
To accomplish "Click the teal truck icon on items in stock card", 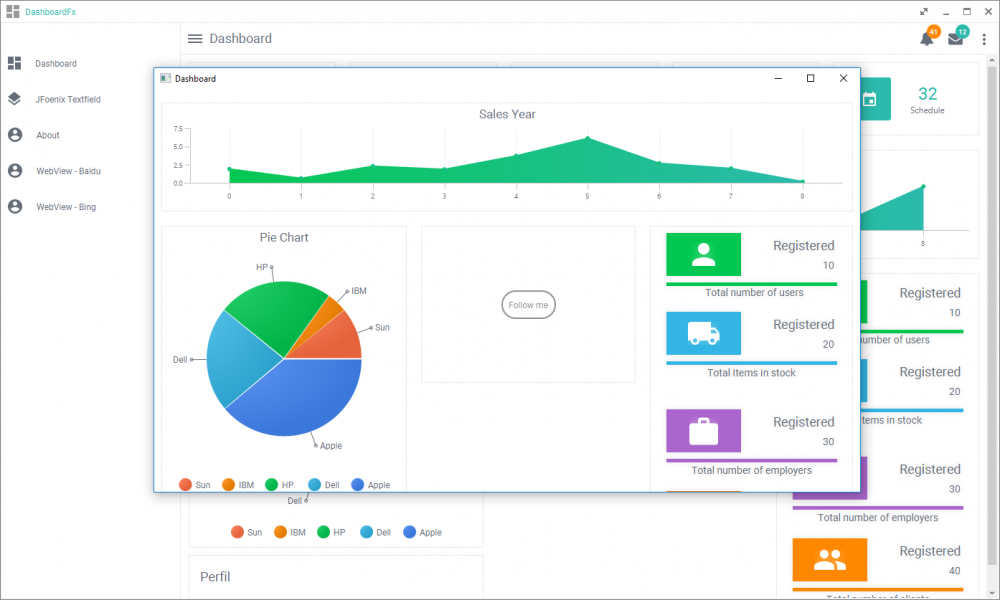I will pyautogui.click(x=703, y=333).
